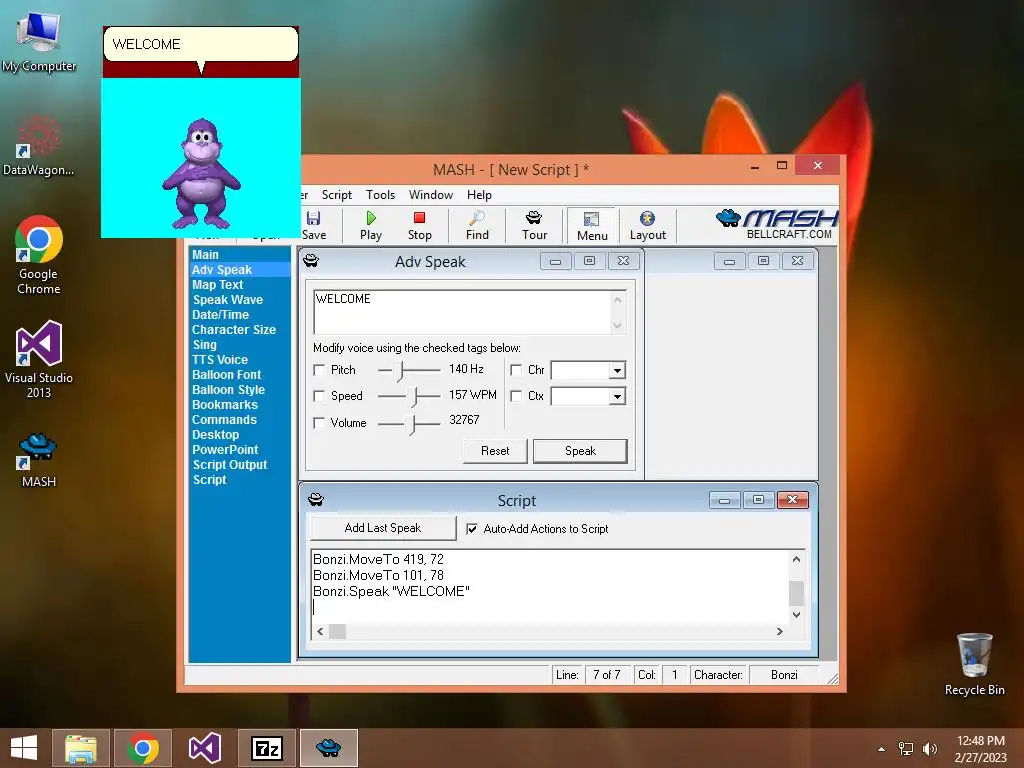This screenshot has width=1024, height=768.
Task: Enable the Volume checkbox
Action: click(x=319, y=423)
